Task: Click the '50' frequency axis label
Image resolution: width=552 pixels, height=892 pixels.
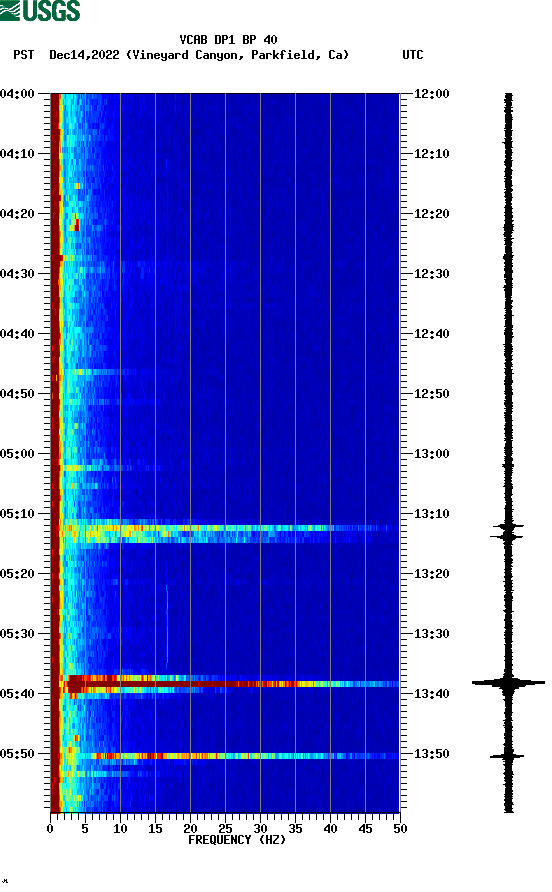Action: pyautogui.click(x=400, y=829)
